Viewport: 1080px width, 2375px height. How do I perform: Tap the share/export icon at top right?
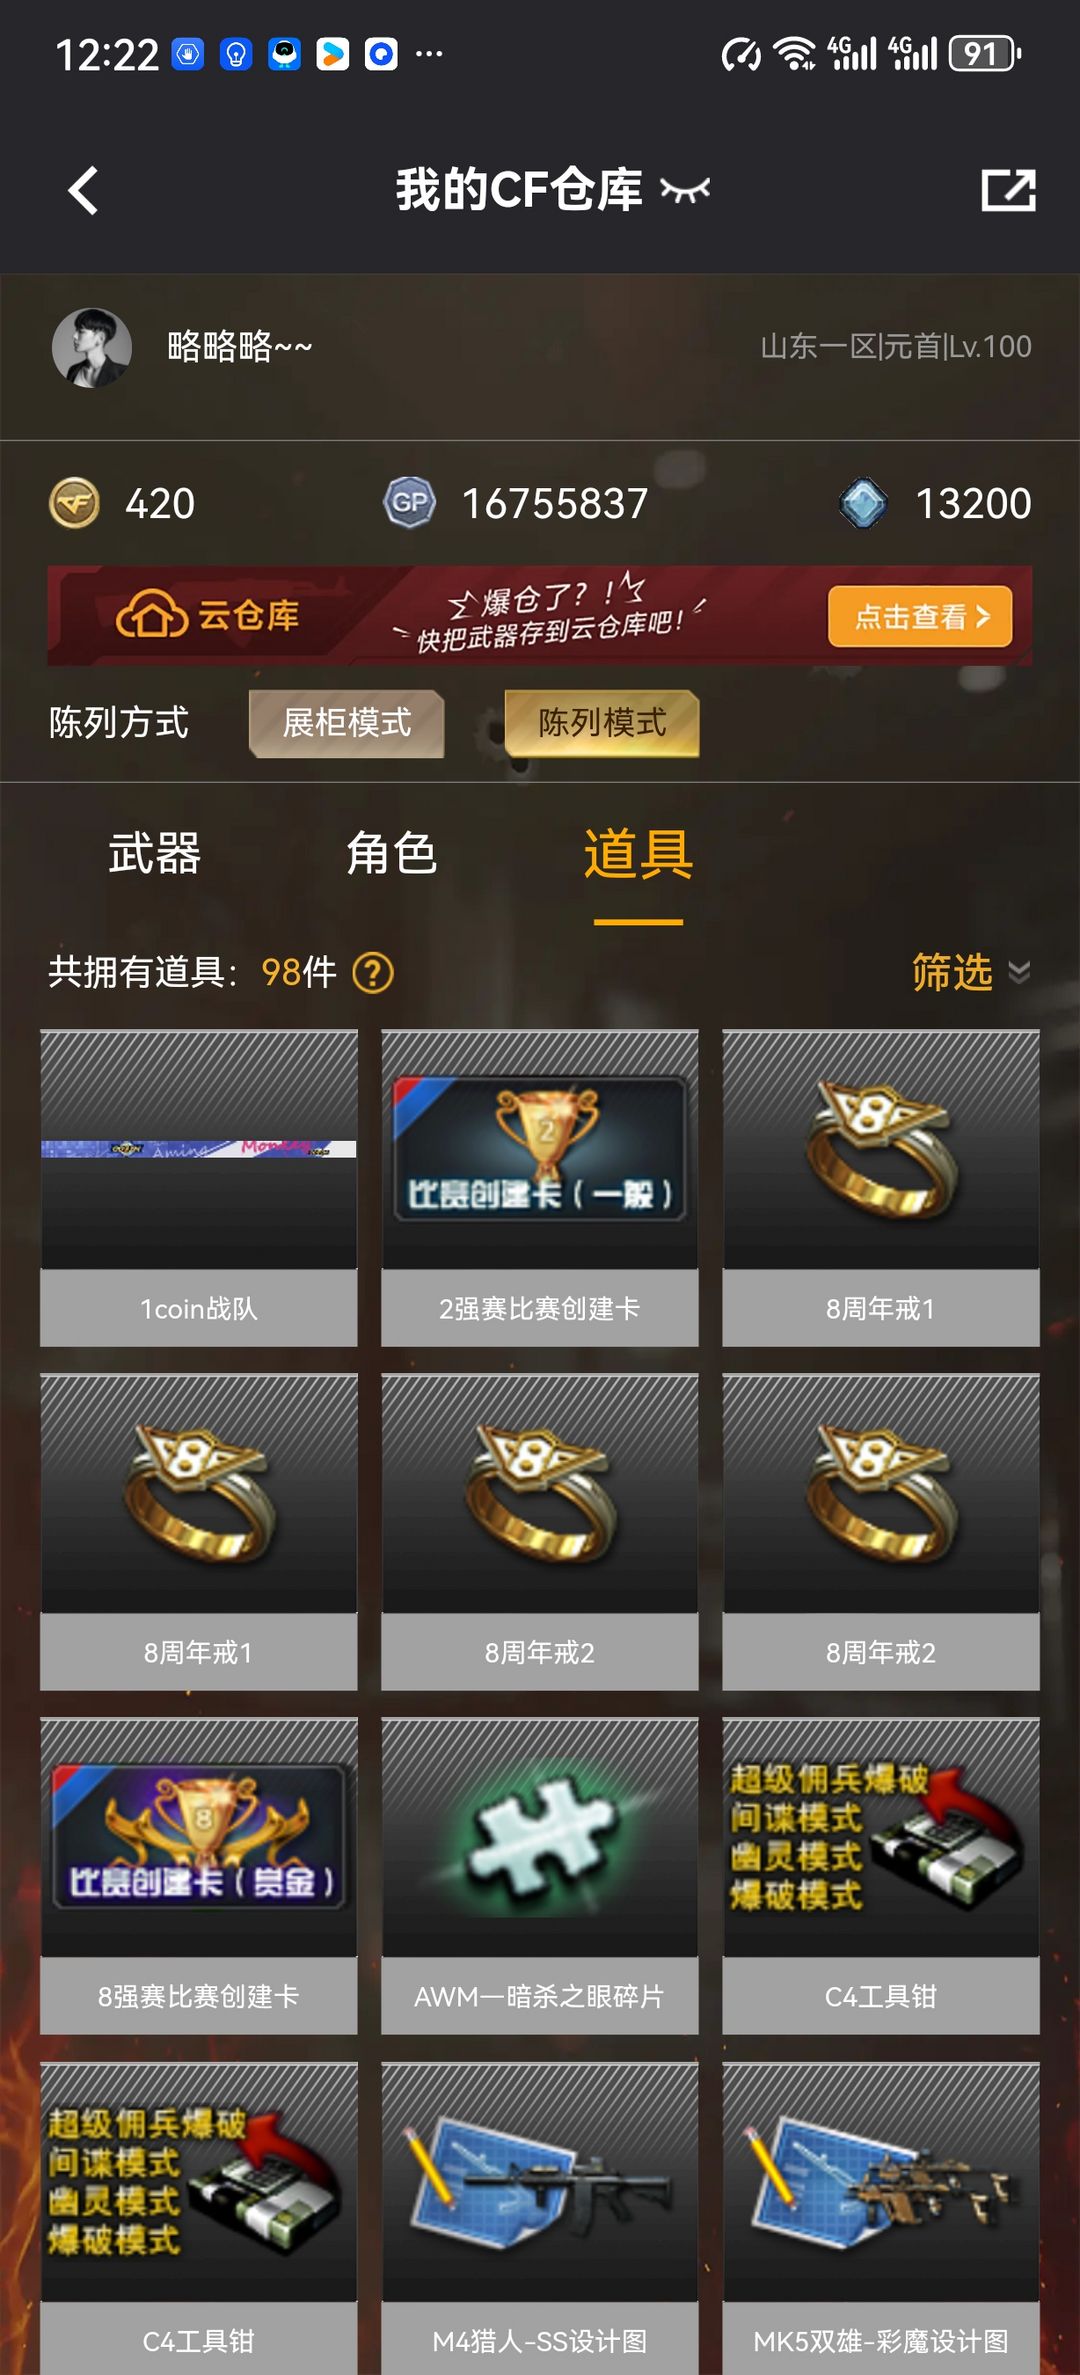(1008, 190)
